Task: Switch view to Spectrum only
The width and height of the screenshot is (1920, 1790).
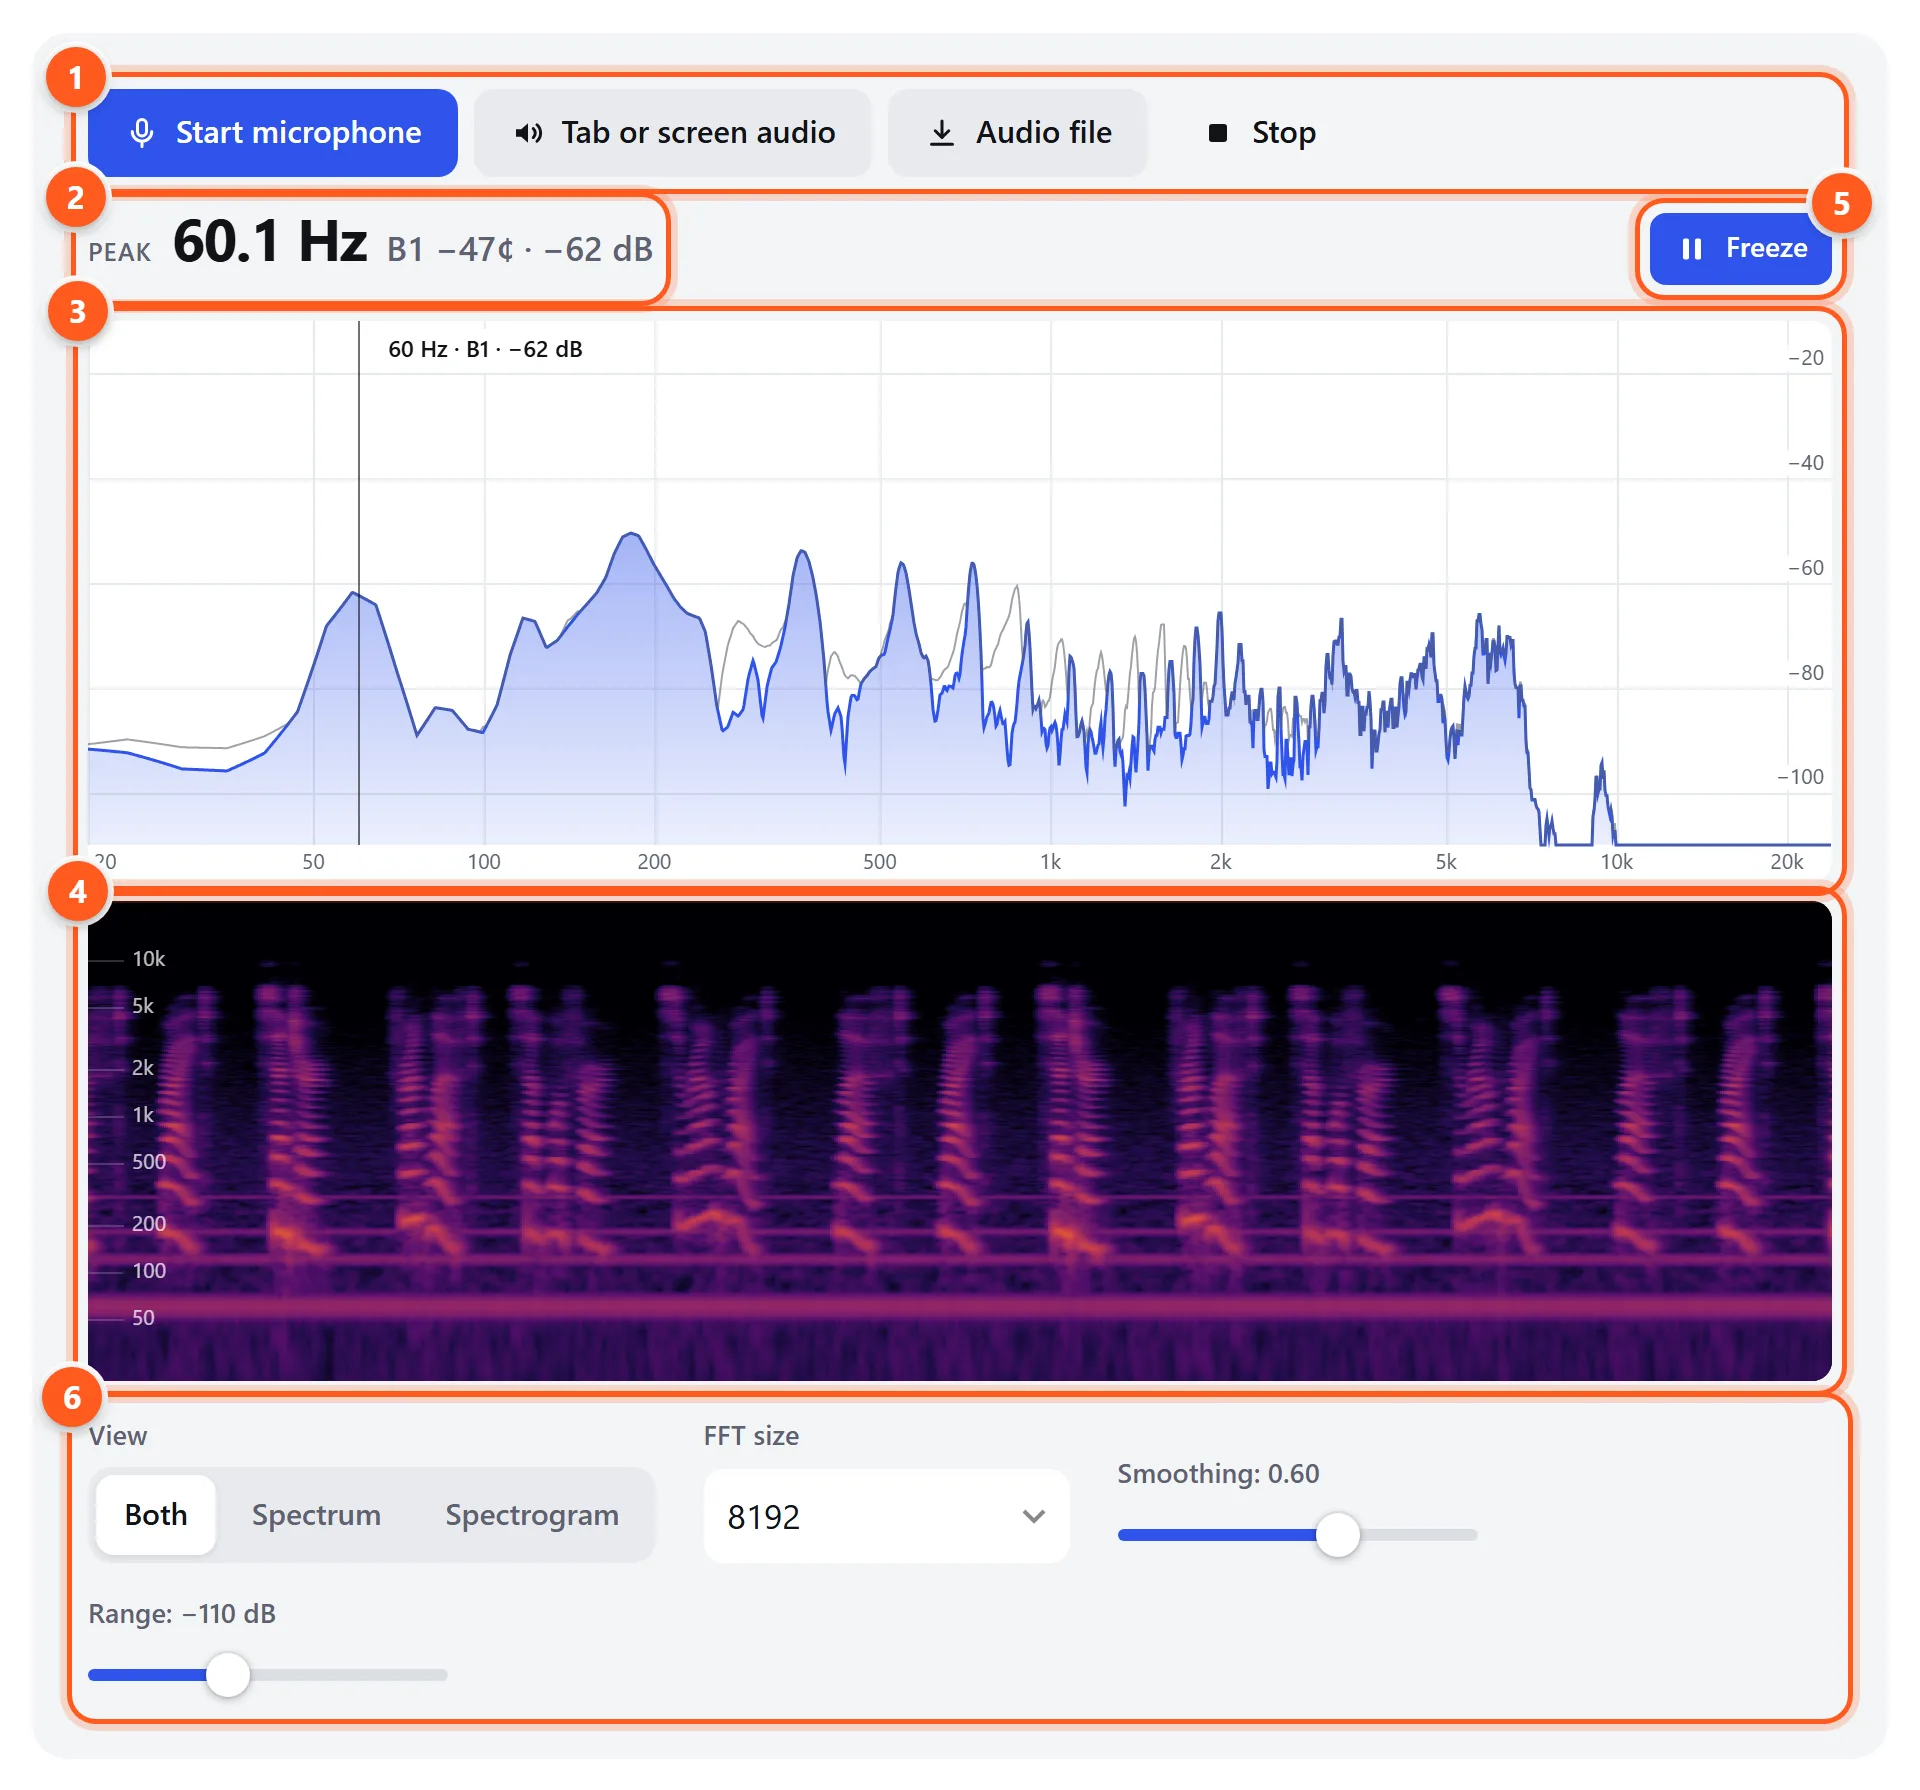Action: coord(316,1515)
